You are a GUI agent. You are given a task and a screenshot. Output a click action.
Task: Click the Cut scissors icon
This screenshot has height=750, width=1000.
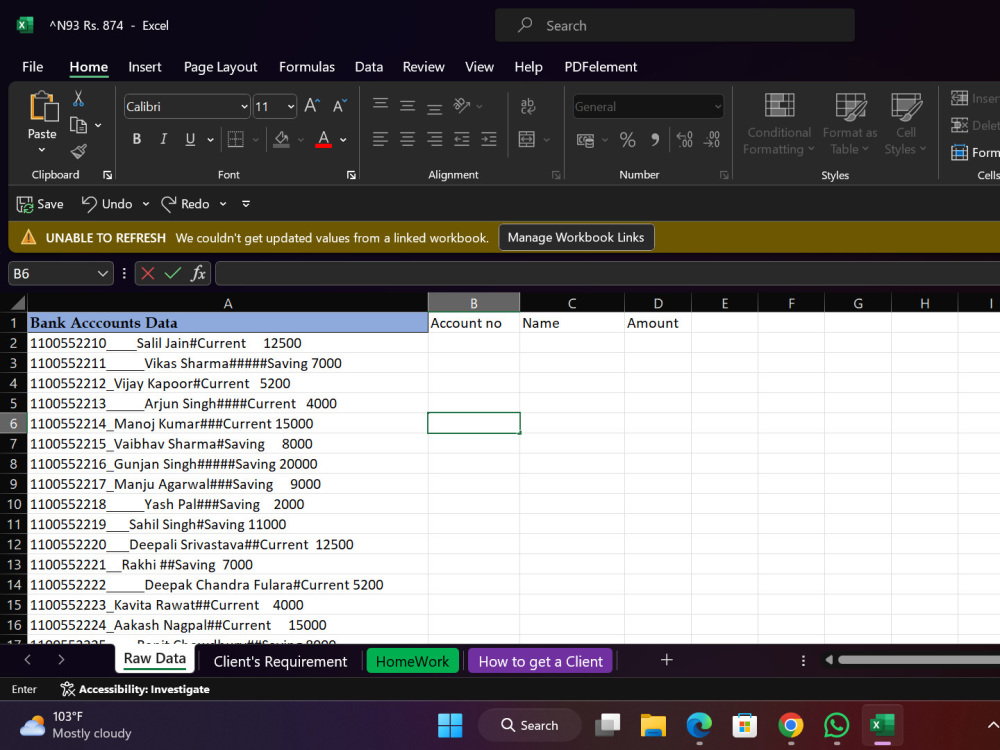[78, 98]
